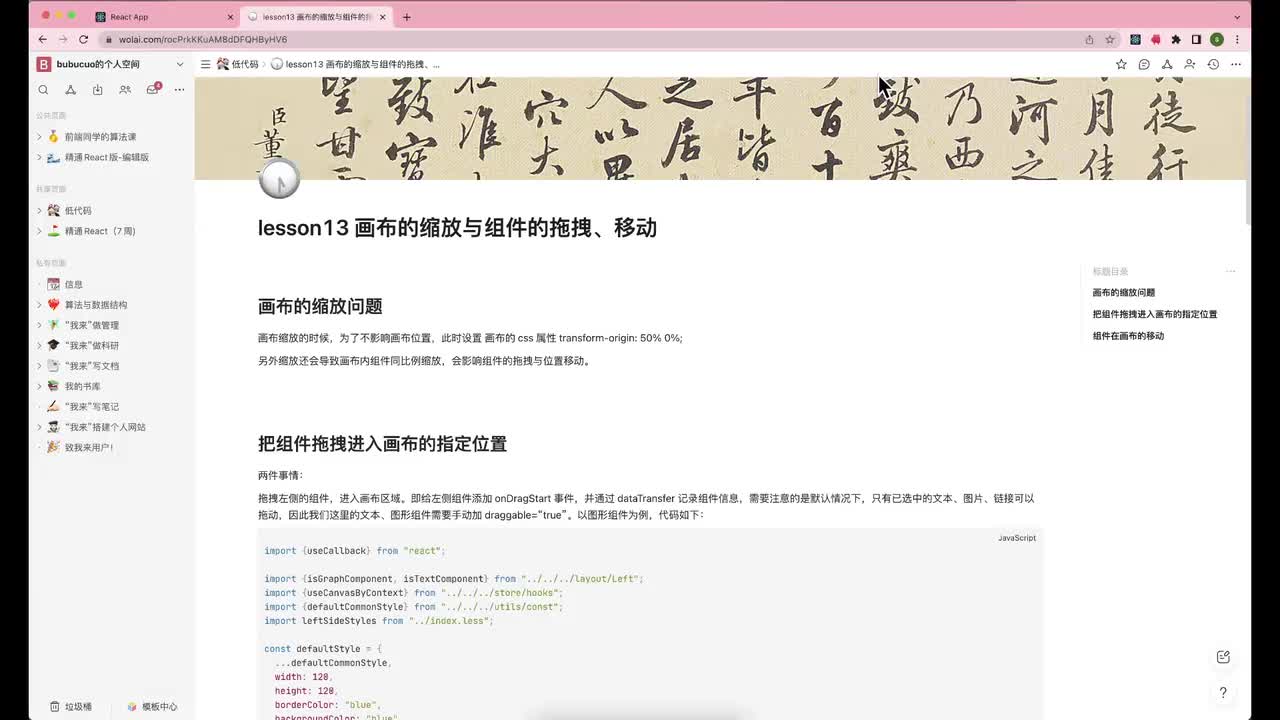Open the page comments icon
The image size is (1280, 720).
tap(1144, 64)
